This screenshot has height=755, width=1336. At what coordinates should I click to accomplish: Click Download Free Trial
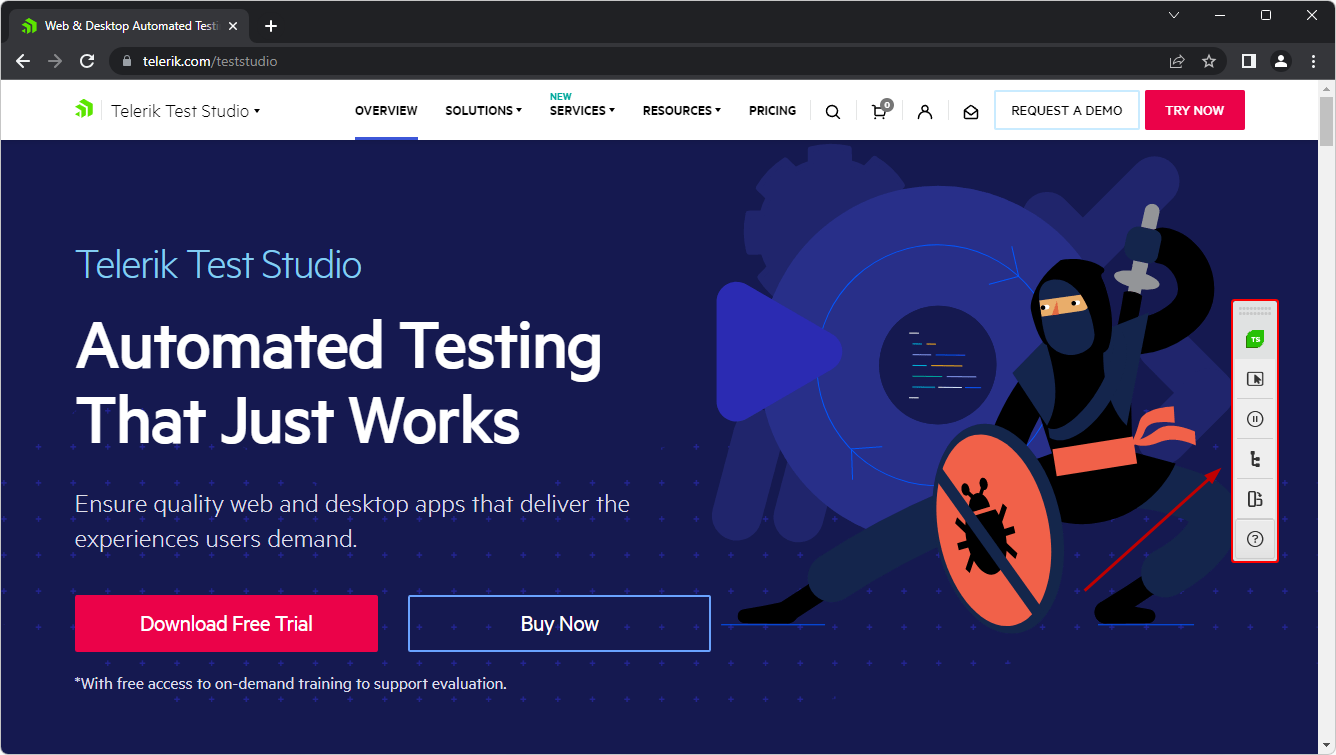tap(226, 624)
